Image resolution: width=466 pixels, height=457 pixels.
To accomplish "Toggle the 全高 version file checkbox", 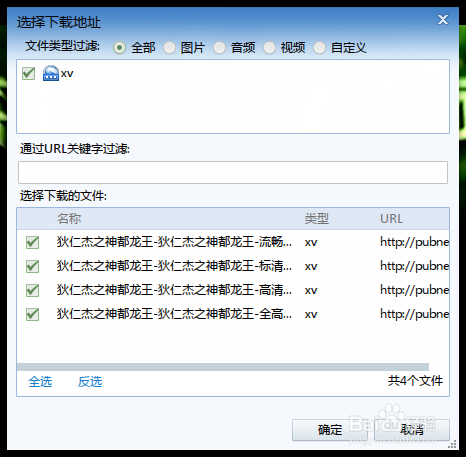I will (32, 314).
